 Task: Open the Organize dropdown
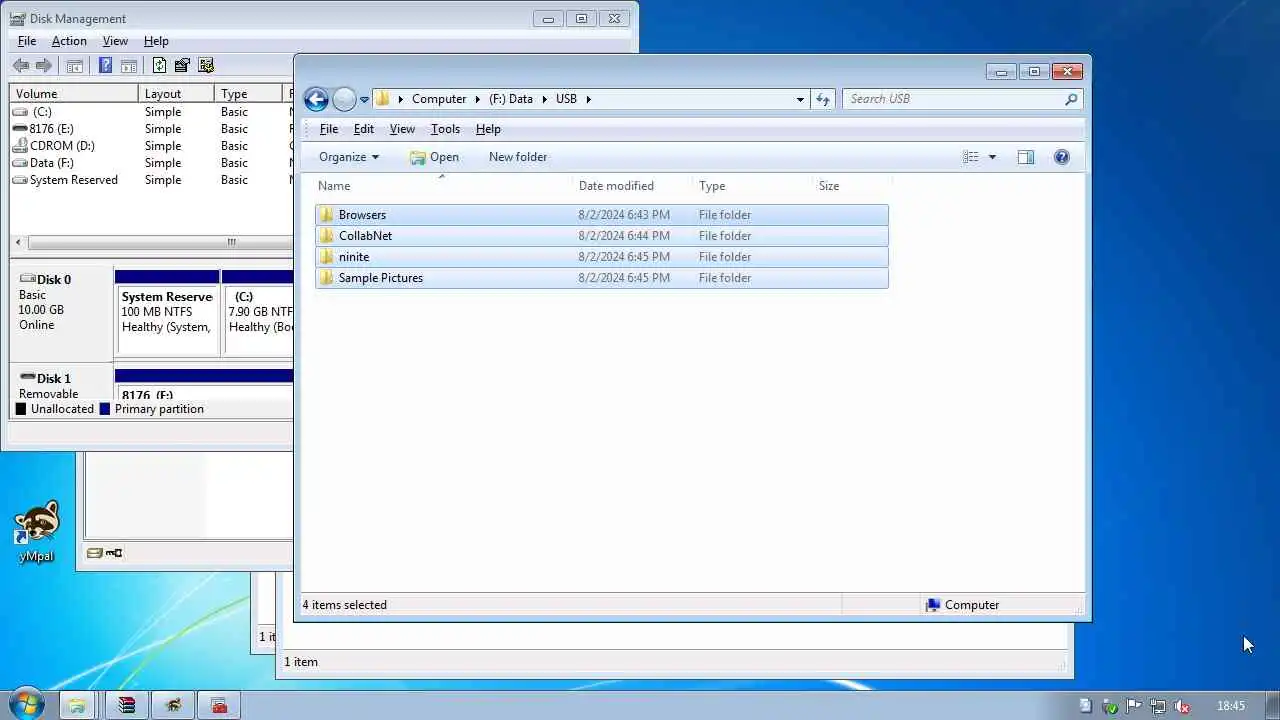pos(349,157)
